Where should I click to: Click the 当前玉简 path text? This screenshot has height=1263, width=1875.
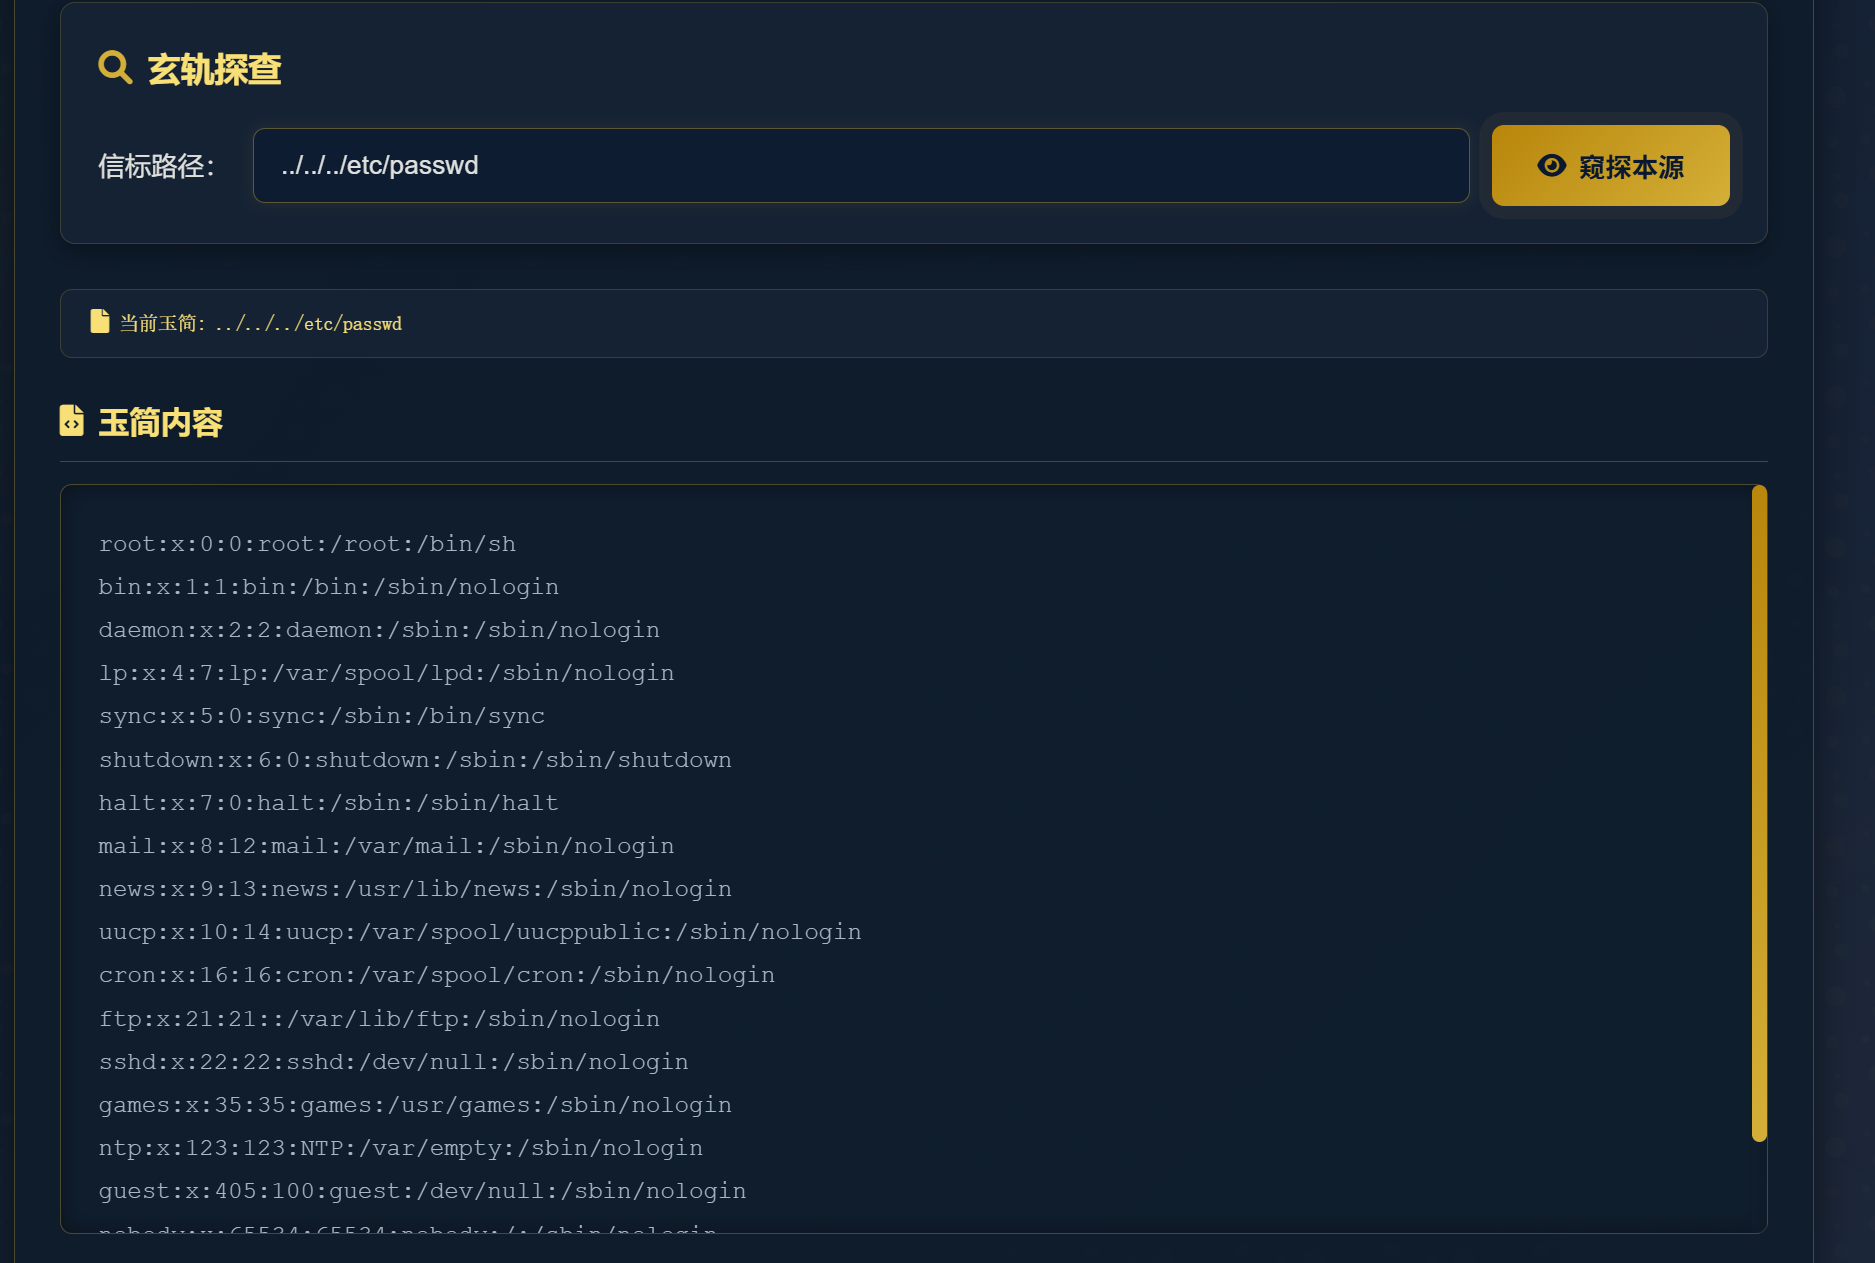[261, 324]
